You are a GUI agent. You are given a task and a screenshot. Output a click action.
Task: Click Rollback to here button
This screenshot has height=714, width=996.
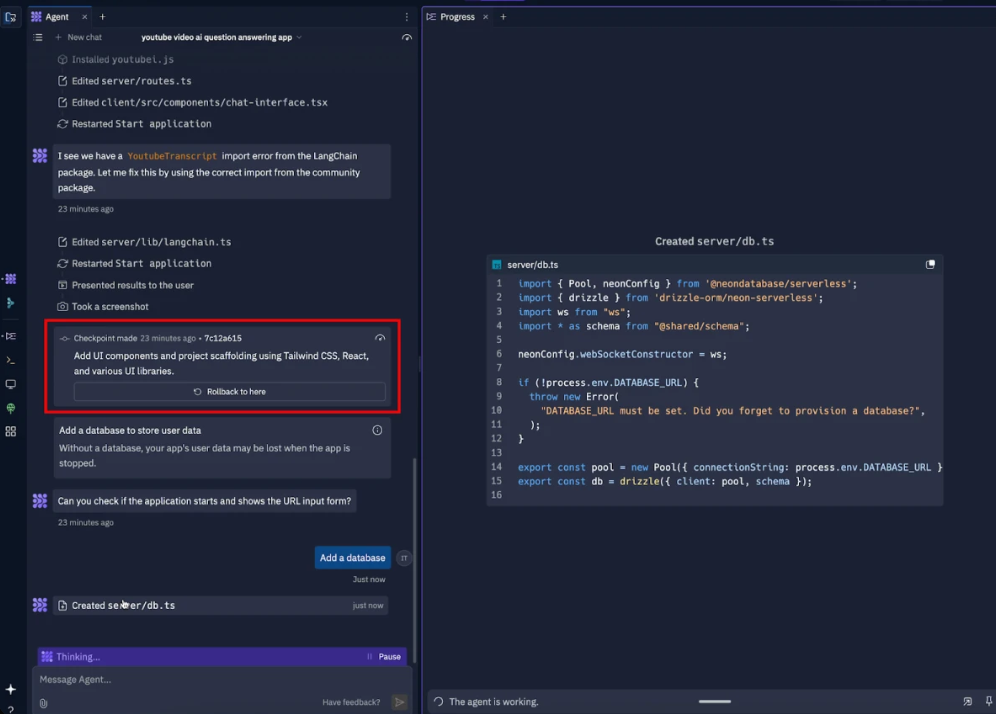tap(229, 391)
